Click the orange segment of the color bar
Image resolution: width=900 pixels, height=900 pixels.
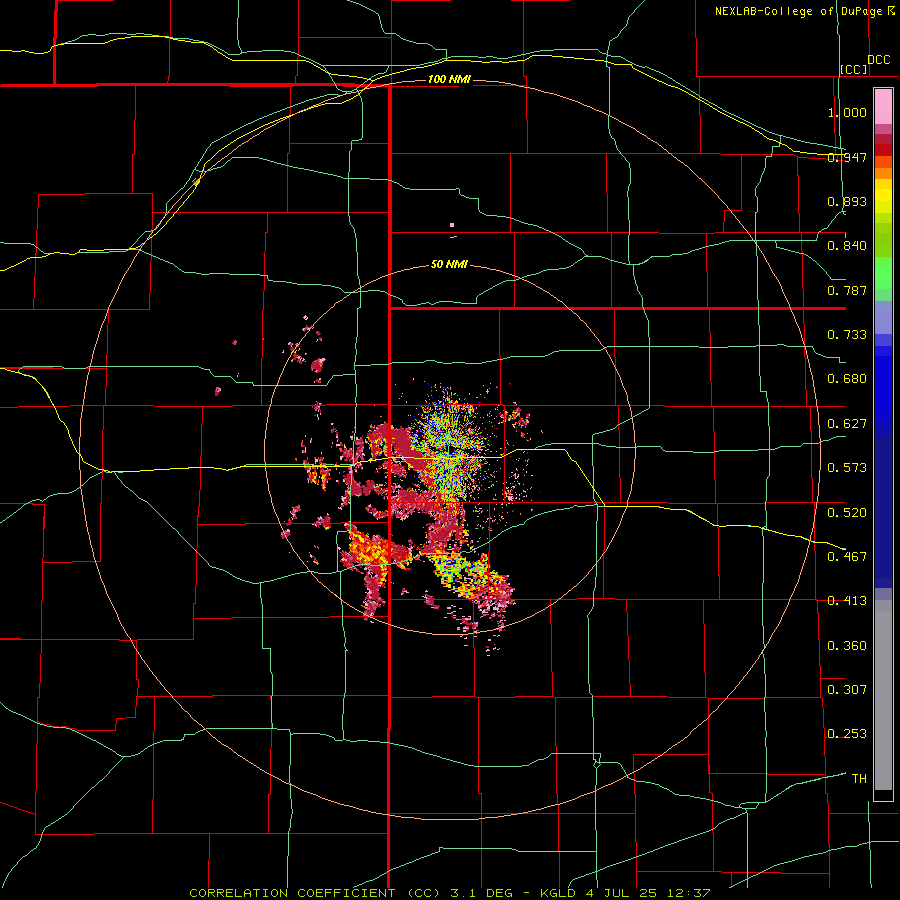pos(883,173)
